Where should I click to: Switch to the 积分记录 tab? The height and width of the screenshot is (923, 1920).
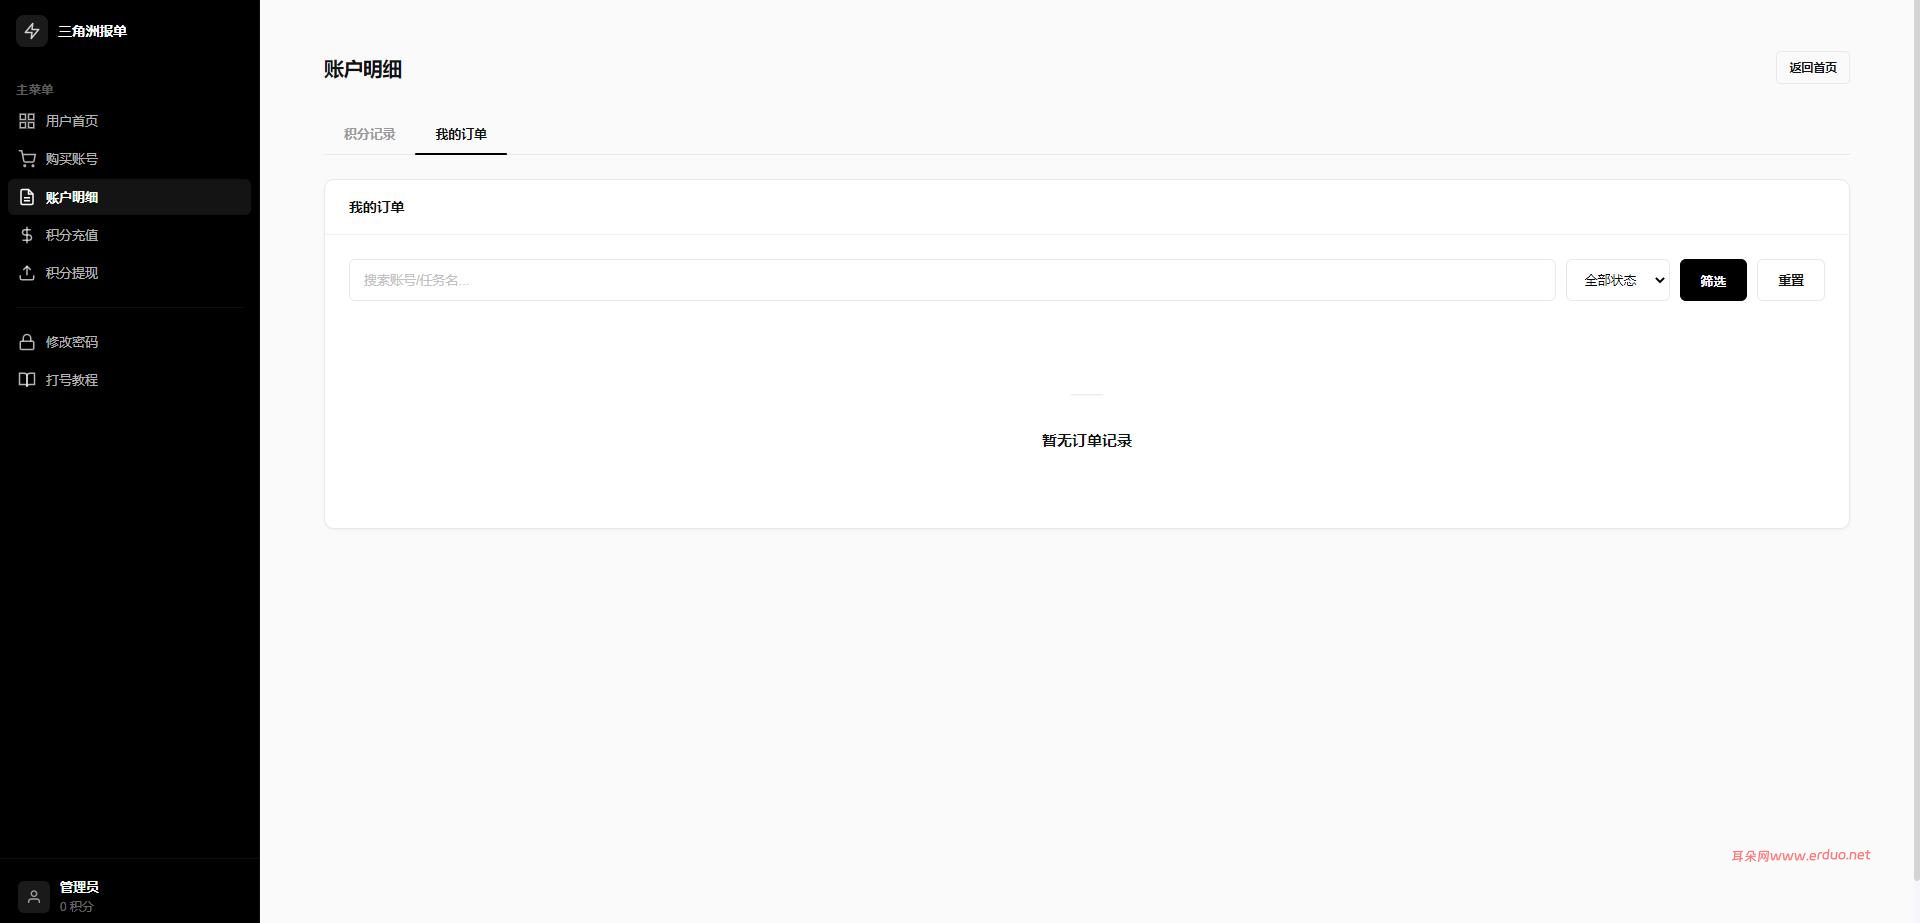pos(369,134)
